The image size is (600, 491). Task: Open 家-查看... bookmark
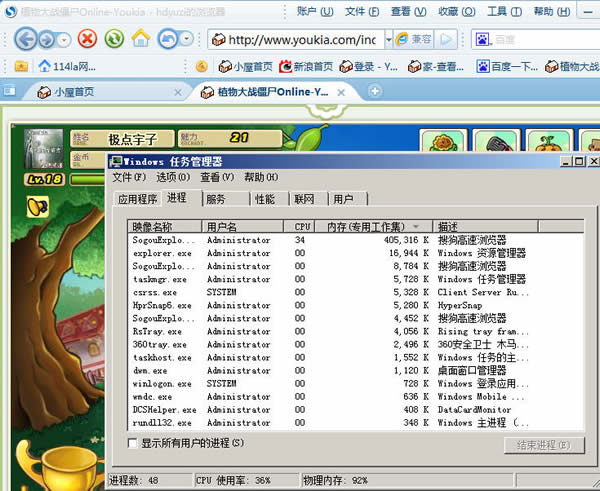pos(435,67)
